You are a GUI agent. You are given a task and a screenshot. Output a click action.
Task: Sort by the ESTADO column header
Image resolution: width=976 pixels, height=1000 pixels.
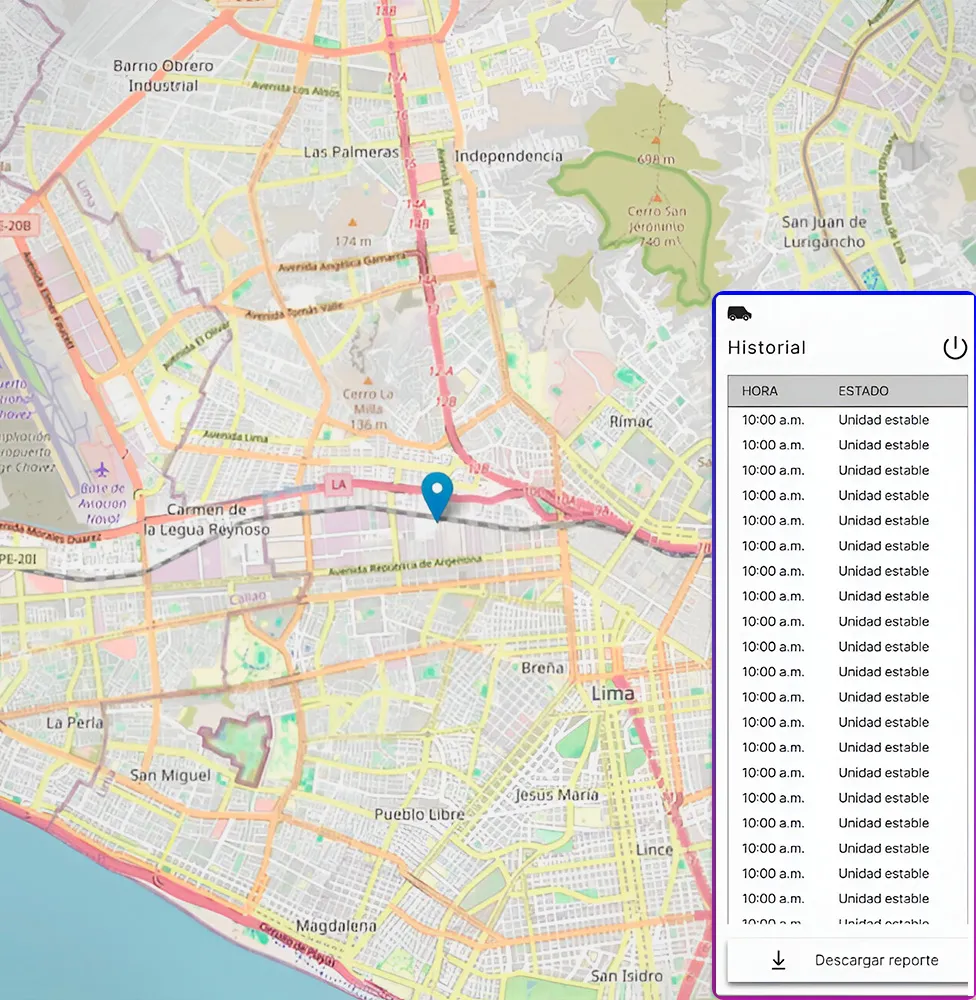(863, 391)
